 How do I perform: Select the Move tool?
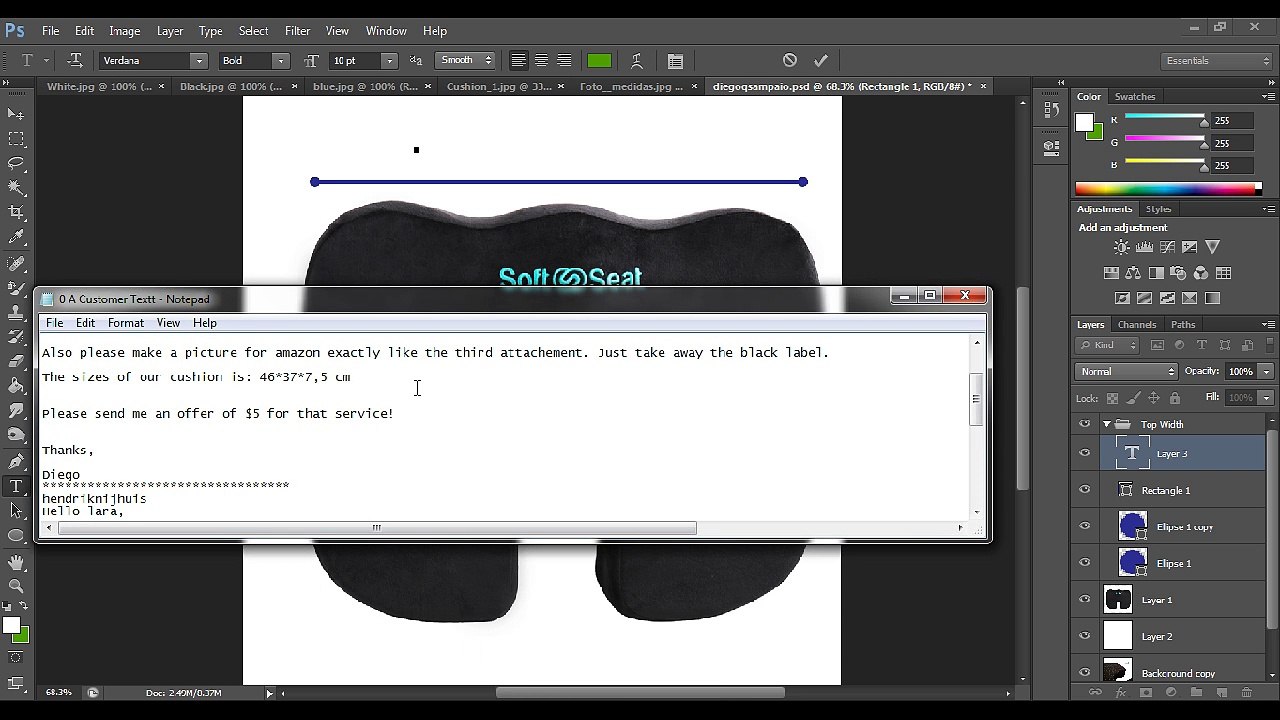tap(16, 114)
